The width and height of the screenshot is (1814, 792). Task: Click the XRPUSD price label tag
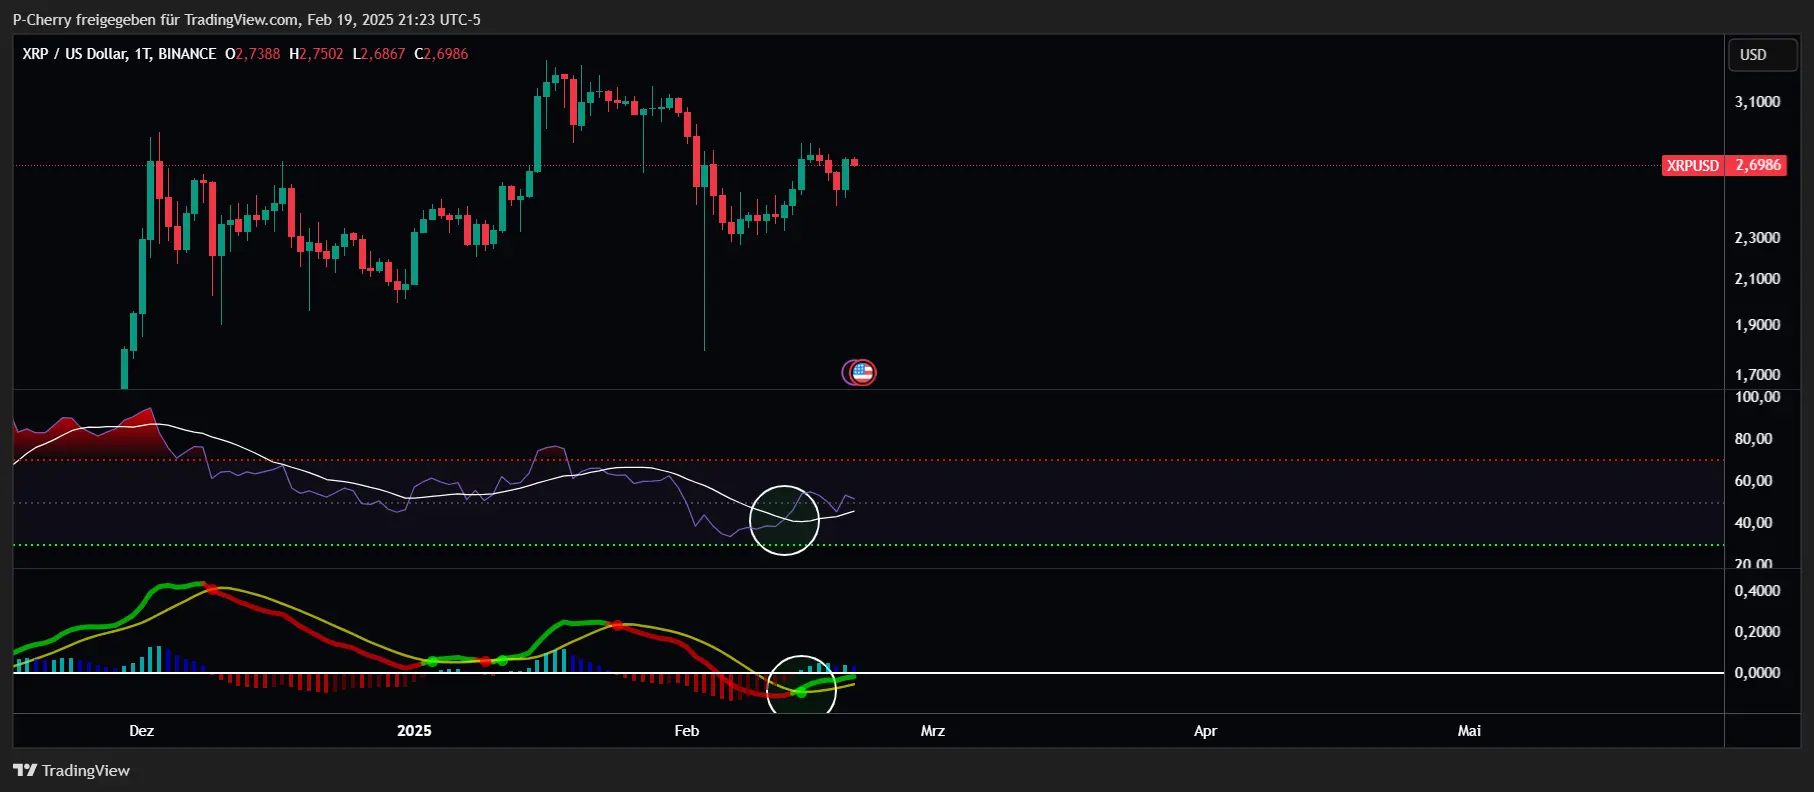click(x=1692, y=165)
